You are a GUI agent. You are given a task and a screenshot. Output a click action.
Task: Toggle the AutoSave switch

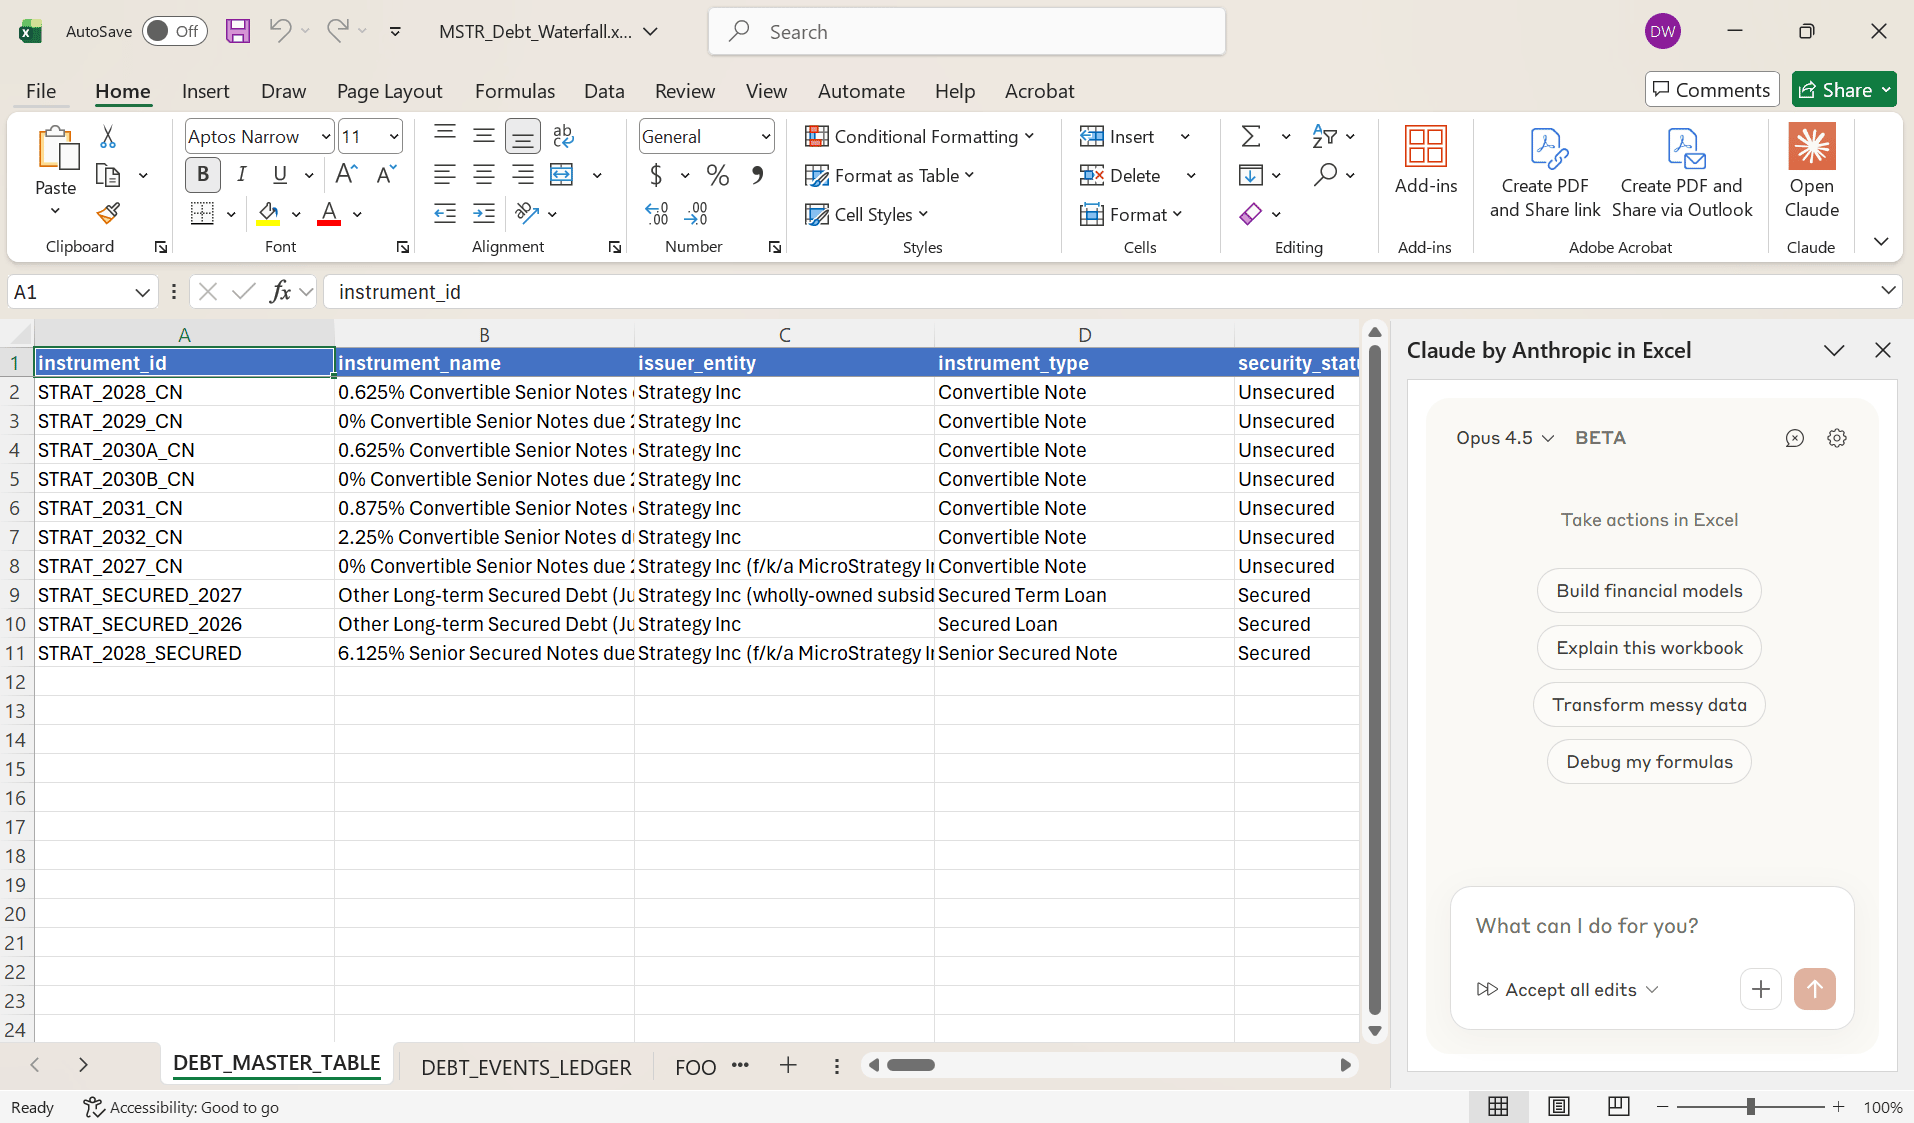point(174,31)
